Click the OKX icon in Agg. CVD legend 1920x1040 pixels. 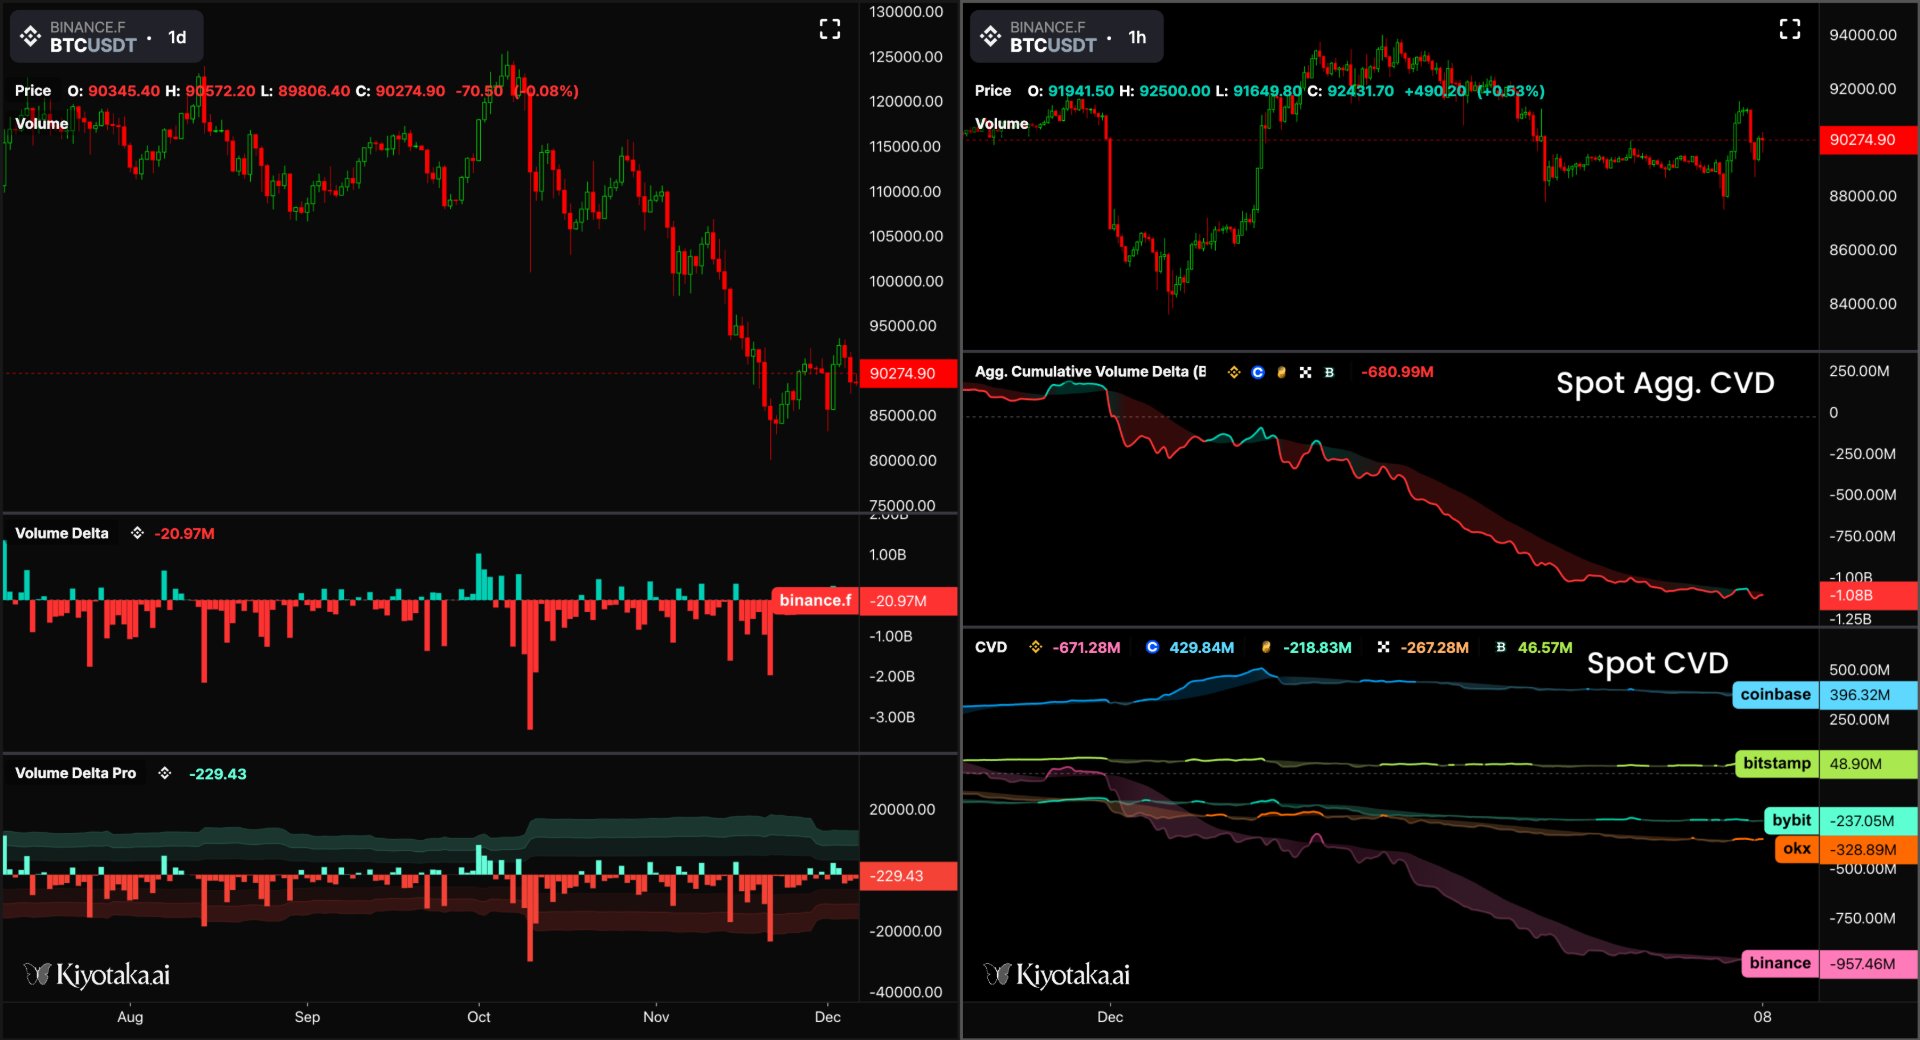coord(1305,372)
